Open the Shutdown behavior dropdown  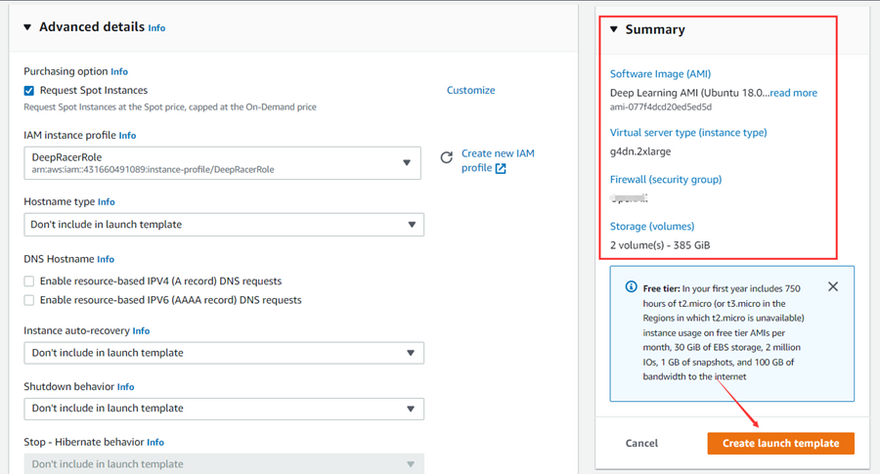tap(223, 408)
